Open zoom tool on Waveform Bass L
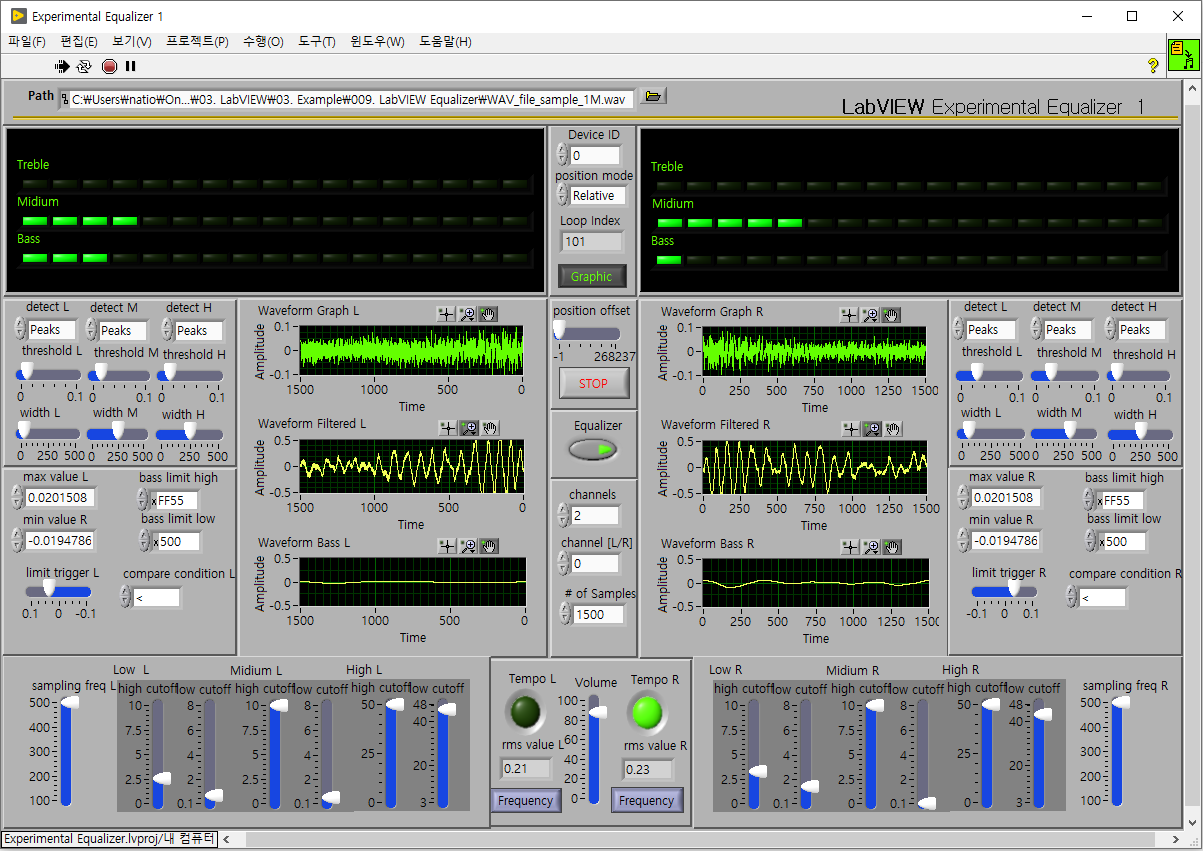The width and height of the screenshot is (1203, 851). tap(467, 545)
